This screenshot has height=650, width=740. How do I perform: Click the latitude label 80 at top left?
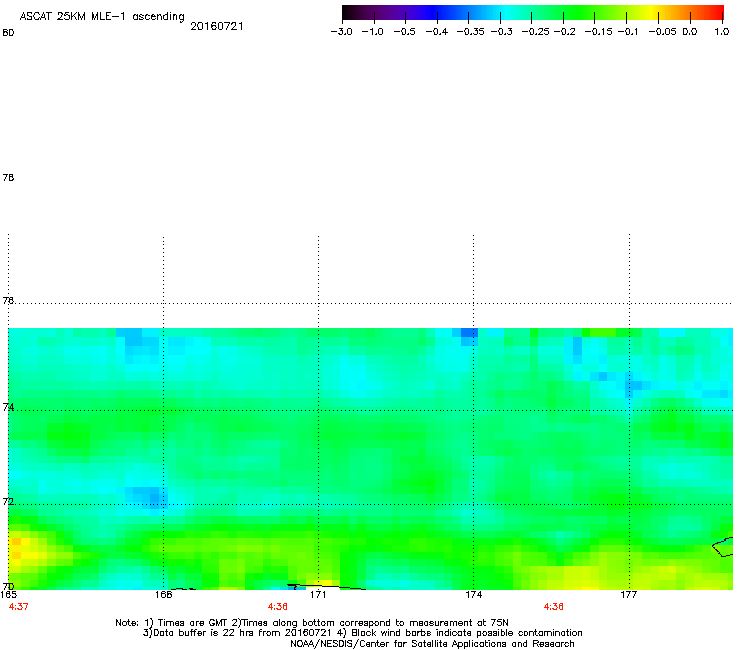(x=8, y=33)
